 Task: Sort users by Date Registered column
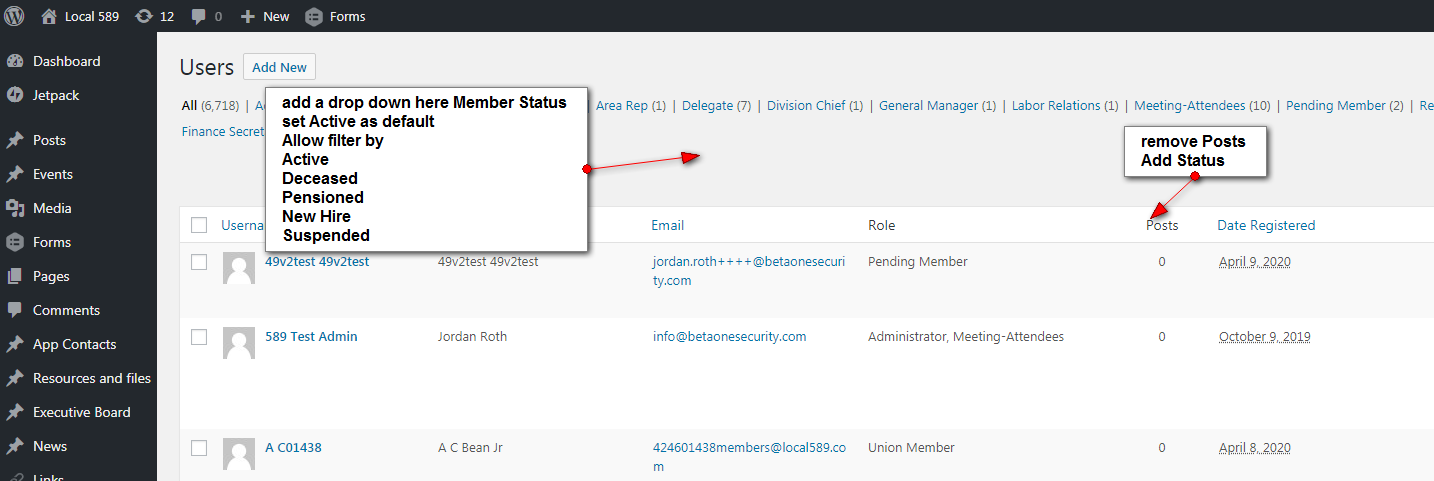coord(1265,225)
